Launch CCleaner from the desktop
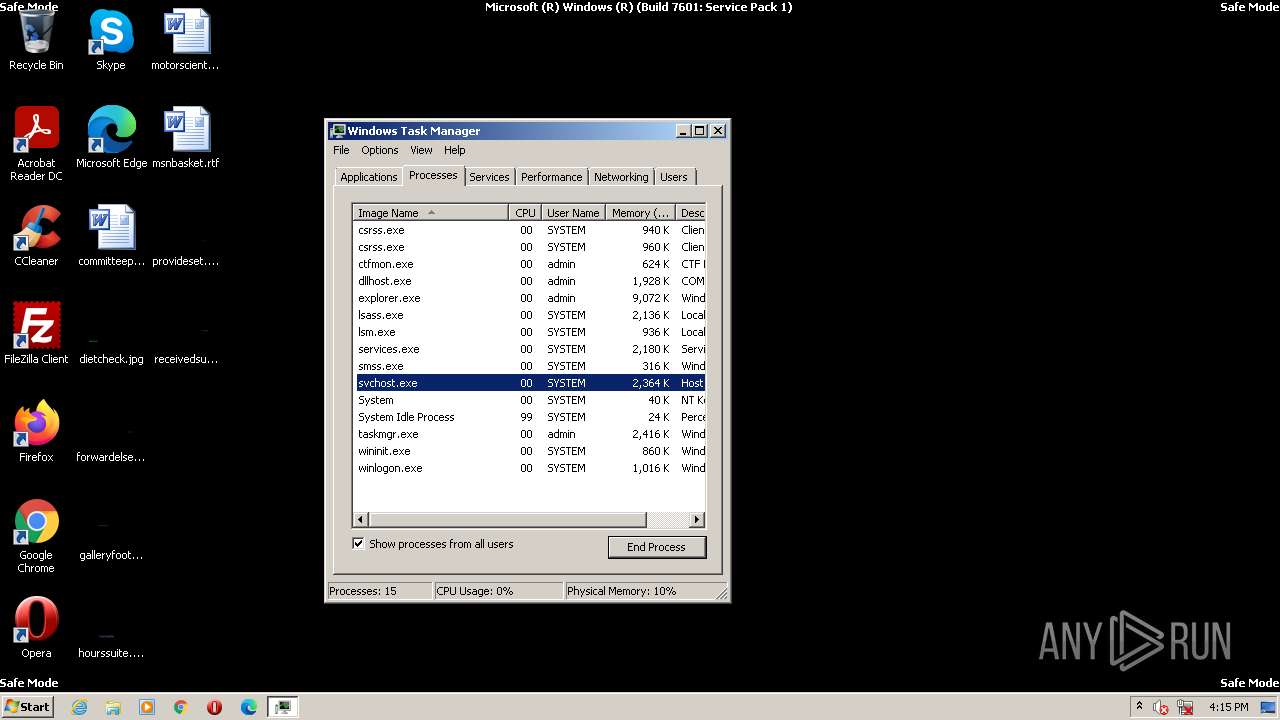Image resolution: width=1280 pixels, height=720 pixels. [36, 236]
